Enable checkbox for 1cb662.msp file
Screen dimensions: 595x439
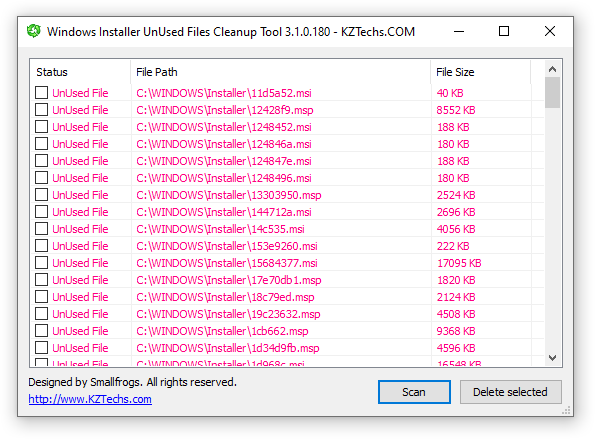(x=41, y=330)
